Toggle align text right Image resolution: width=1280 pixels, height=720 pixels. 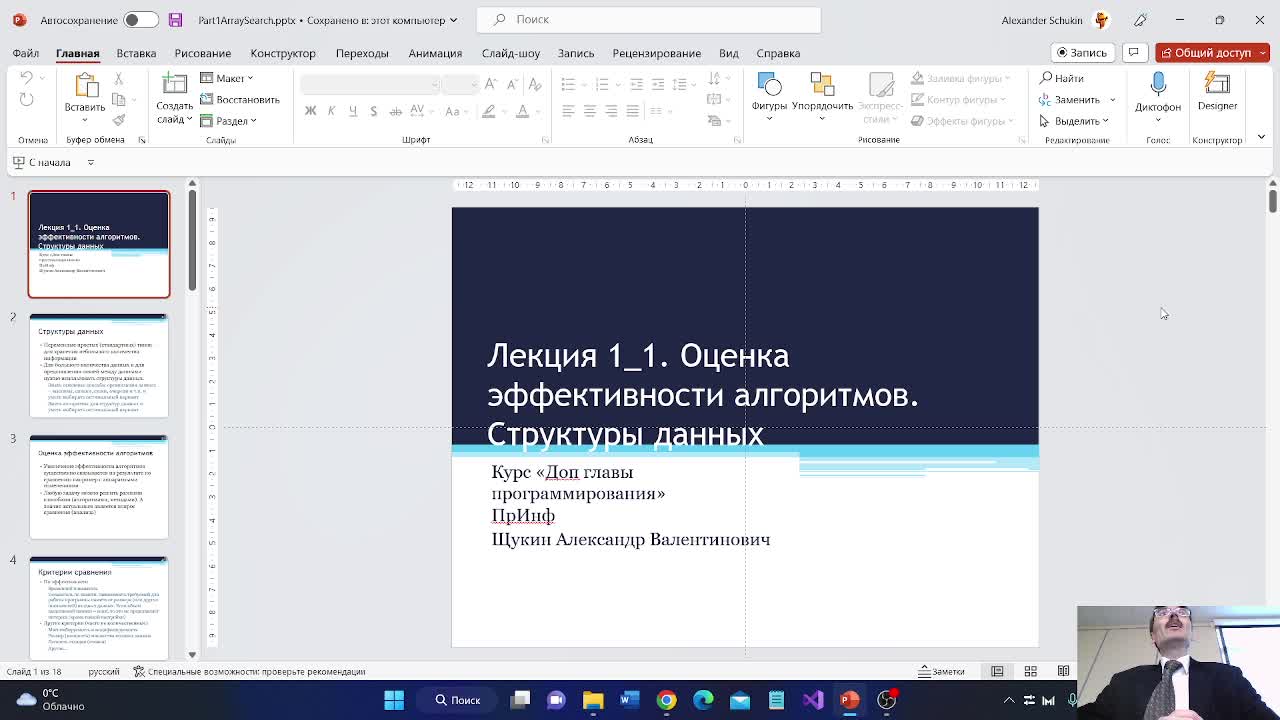[x=611, y=111]
